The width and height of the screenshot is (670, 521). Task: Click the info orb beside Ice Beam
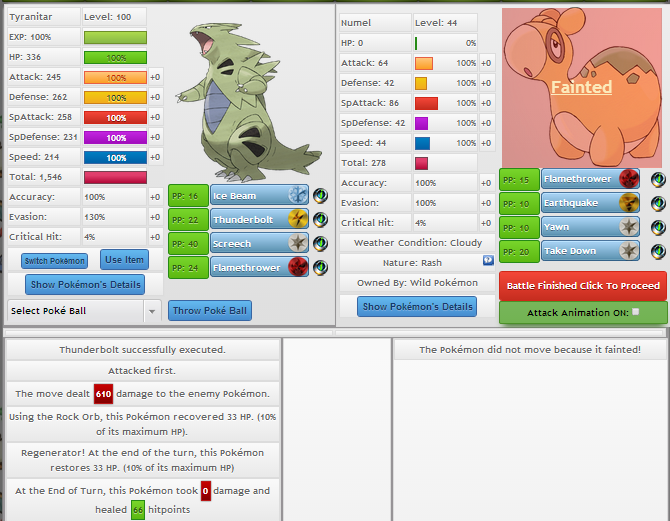321,195
